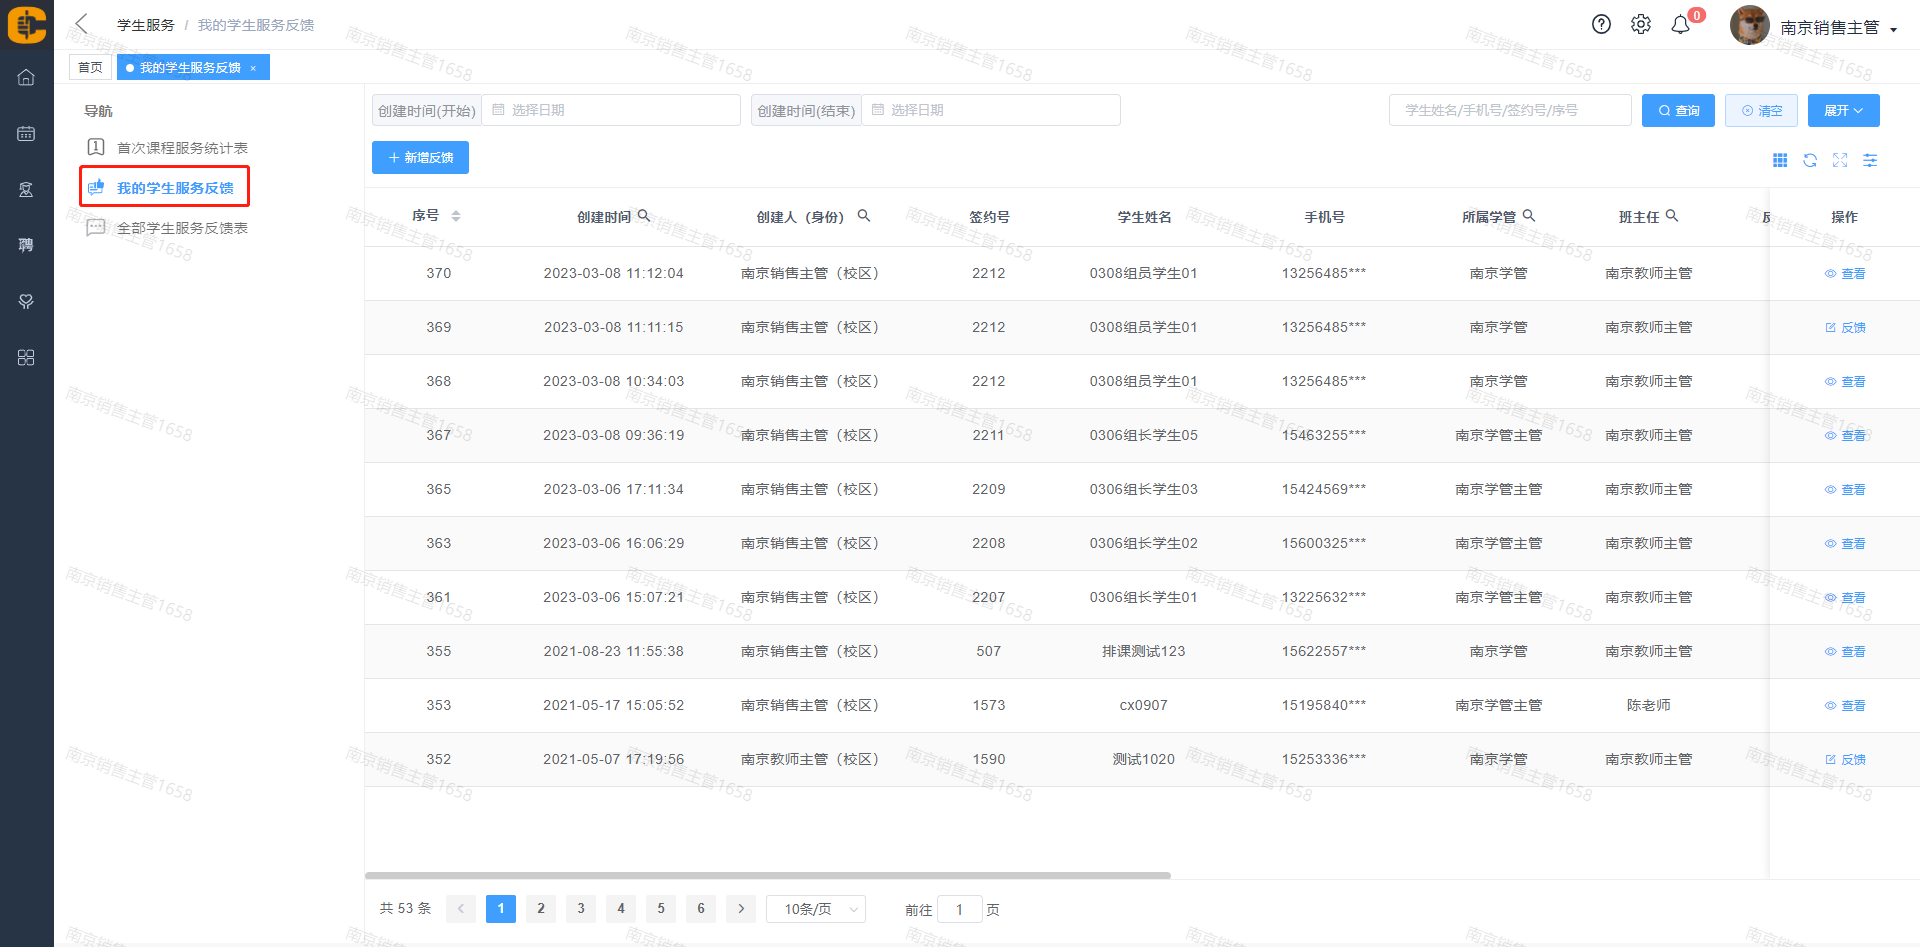
Task: Click the horizontal scrollbar below the table
Action: (767, 875)
